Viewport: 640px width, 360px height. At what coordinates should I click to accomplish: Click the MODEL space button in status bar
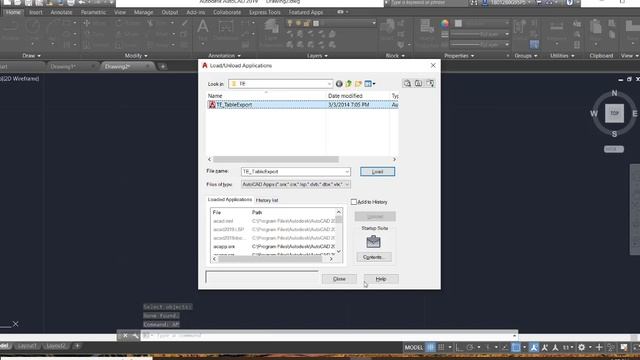[413, 347]
